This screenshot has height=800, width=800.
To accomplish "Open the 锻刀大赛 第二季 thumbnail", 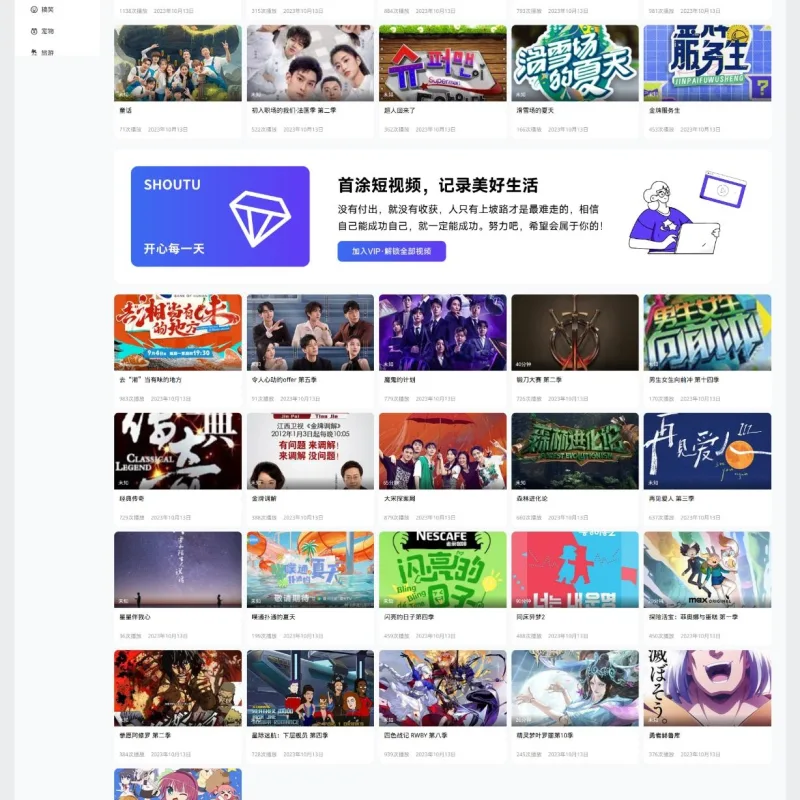I will (575, 332).
